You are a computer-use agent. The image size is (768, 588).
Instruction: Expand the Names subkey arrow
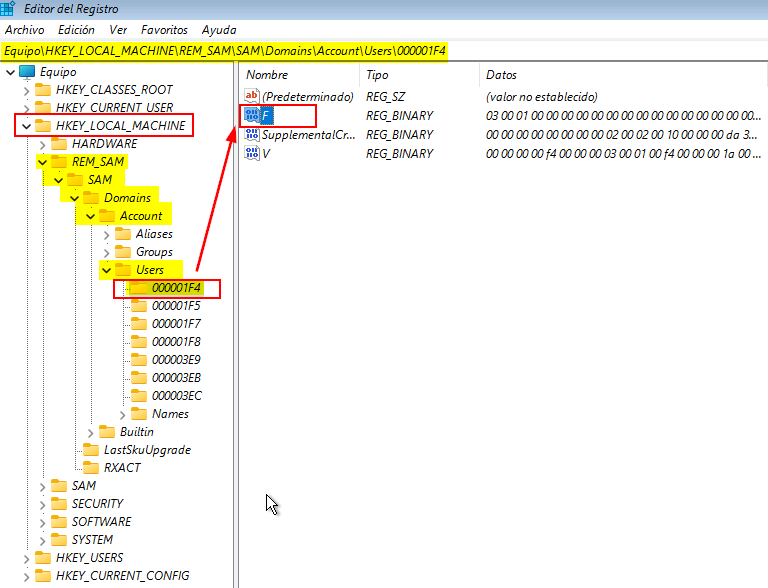[122, 414]
